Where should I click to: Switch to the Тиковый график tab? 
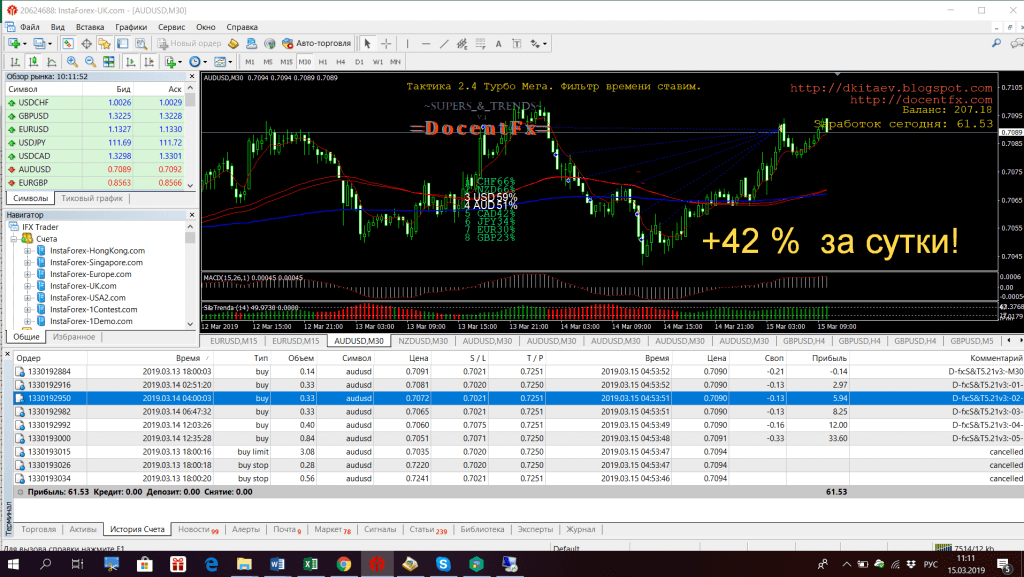[91, 198]
